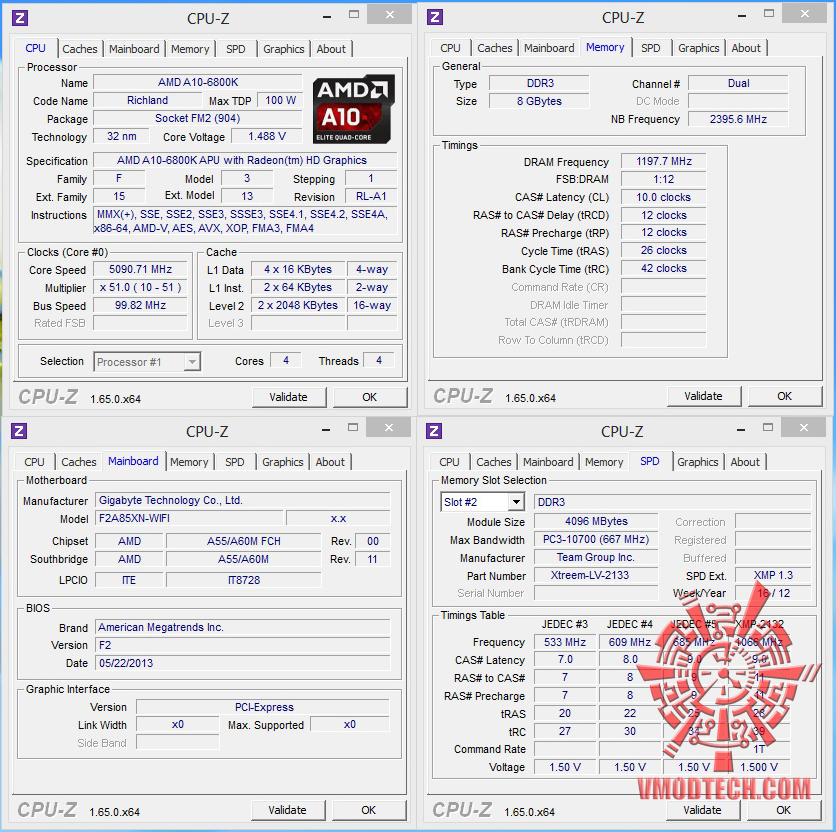Go to CPU tab in the Mainboard window
The width and height of the screenshot is (836, 832).
click(x=34, y=462)
